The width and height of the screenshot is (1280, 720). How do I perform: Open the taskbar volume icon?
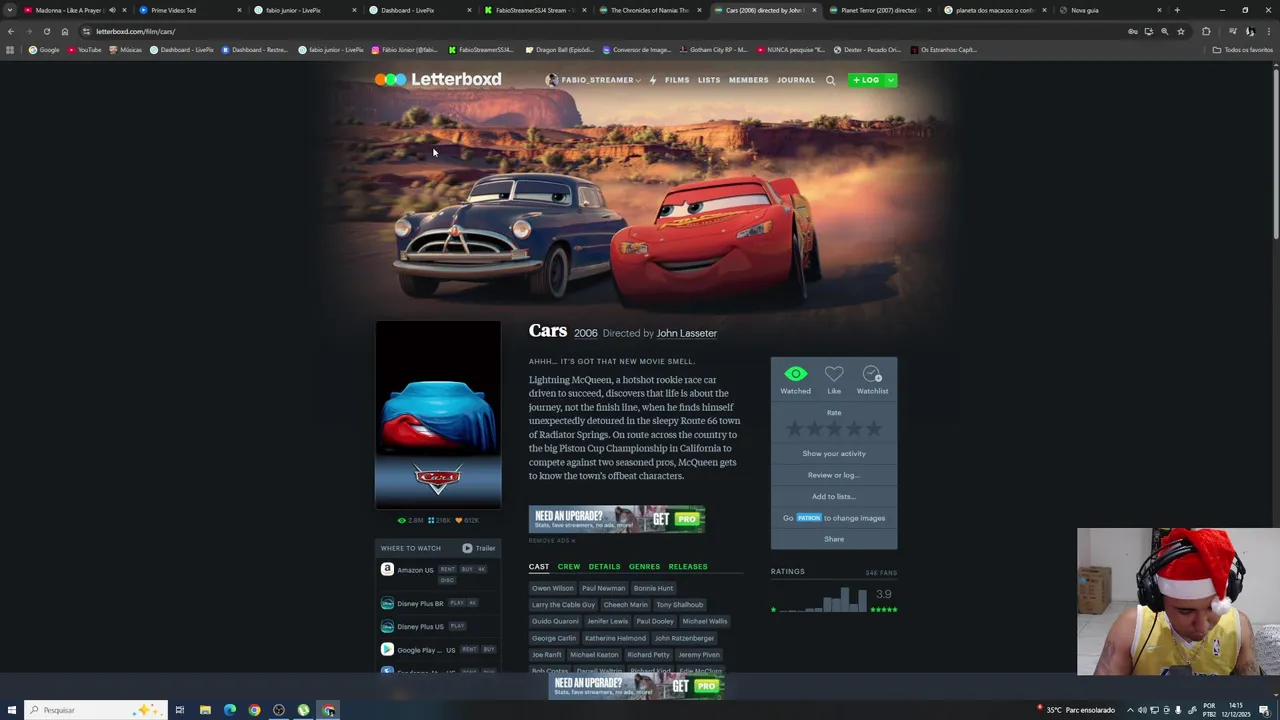1143,710
